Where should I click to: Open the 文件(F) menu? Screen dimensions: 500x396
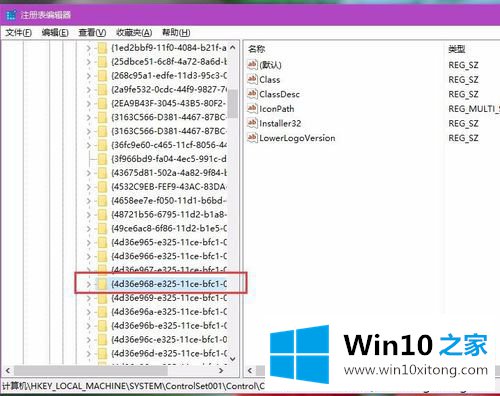click(x=19, y=33)
